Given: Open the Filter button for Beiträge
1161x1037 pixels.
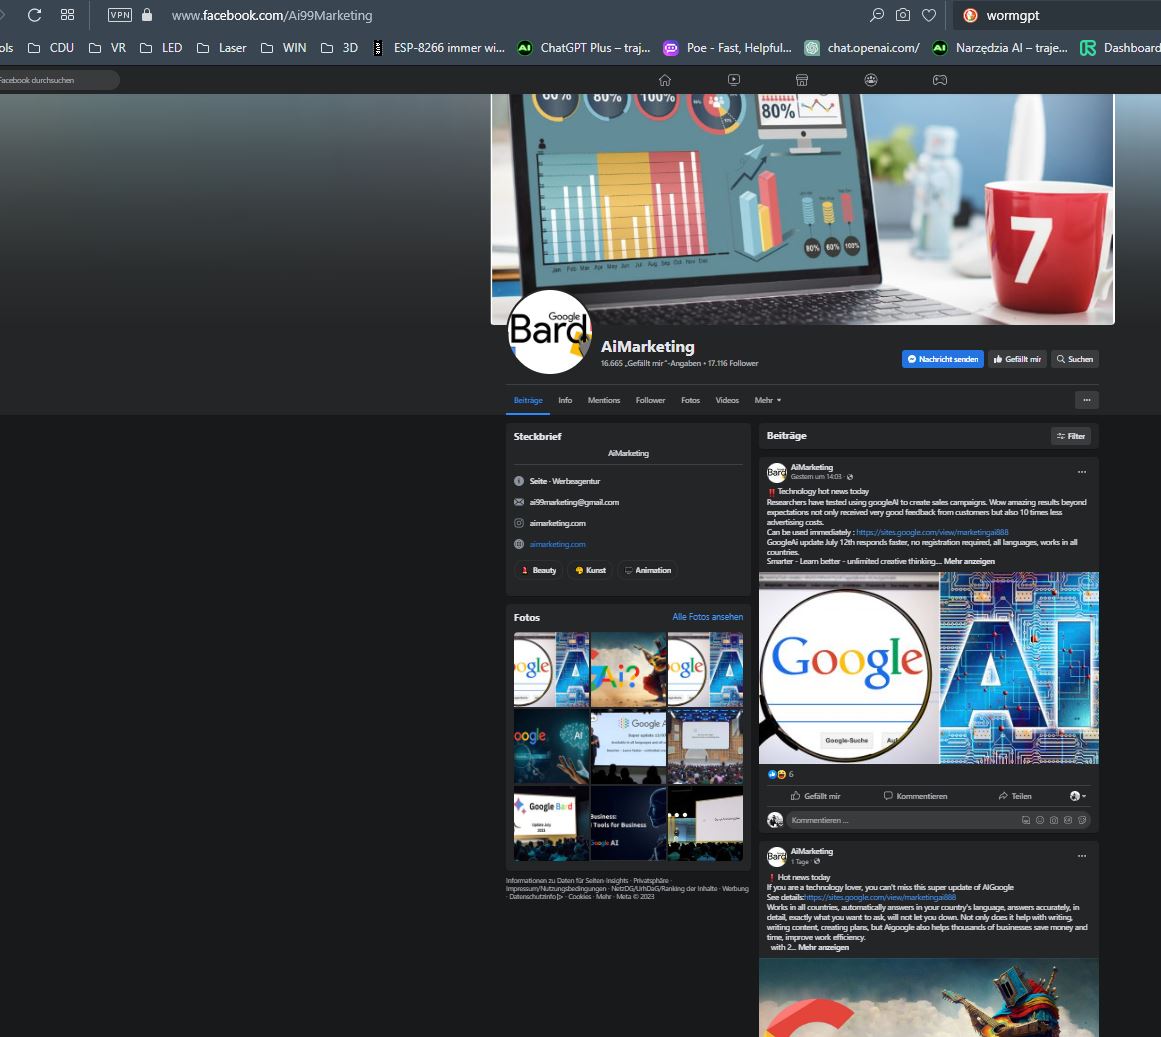Looking at the screenshot, I should pos(1071,436).
